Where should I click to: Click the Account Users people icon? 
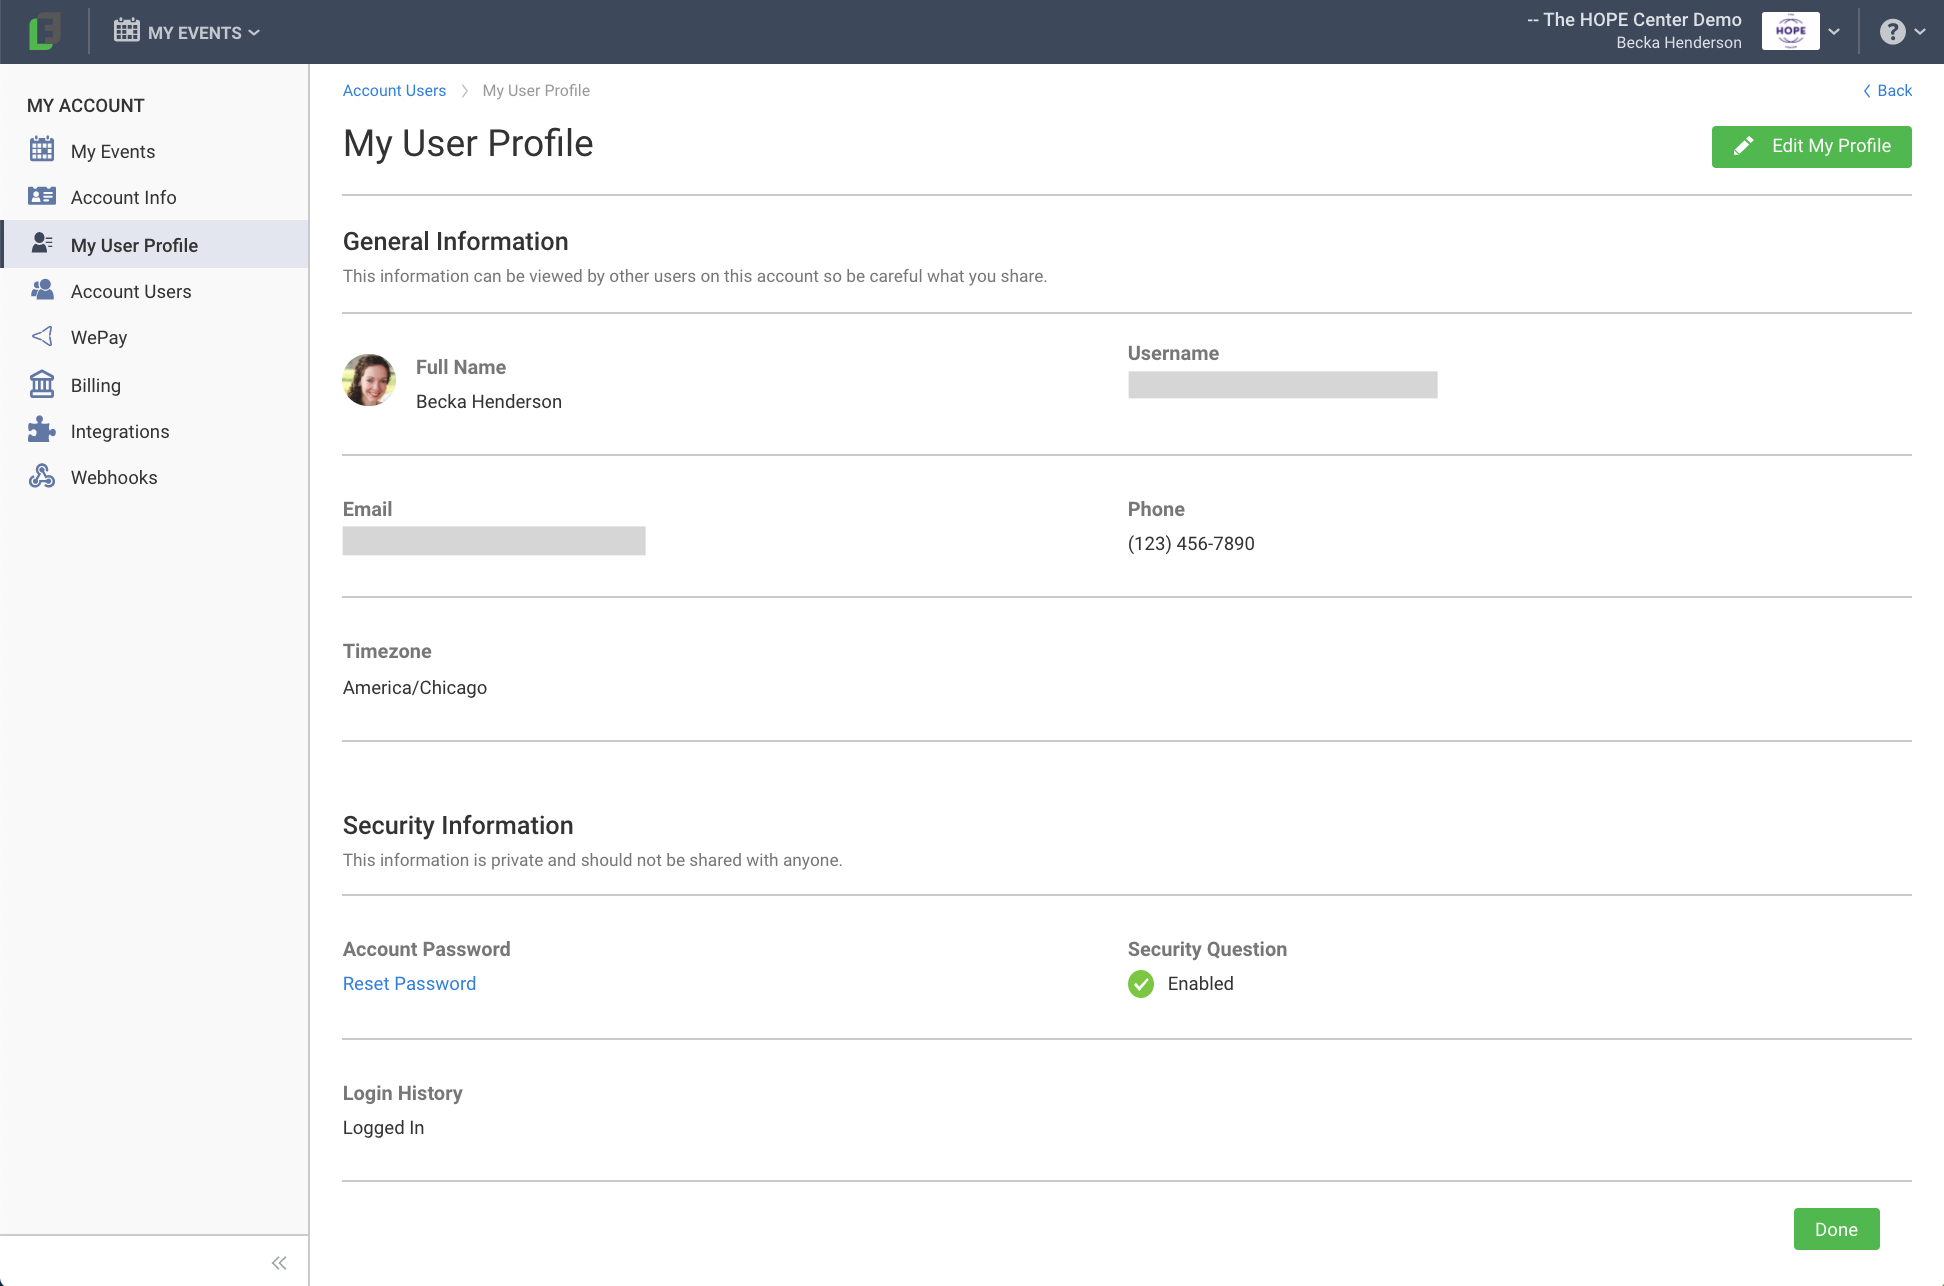tap(42, 290)
